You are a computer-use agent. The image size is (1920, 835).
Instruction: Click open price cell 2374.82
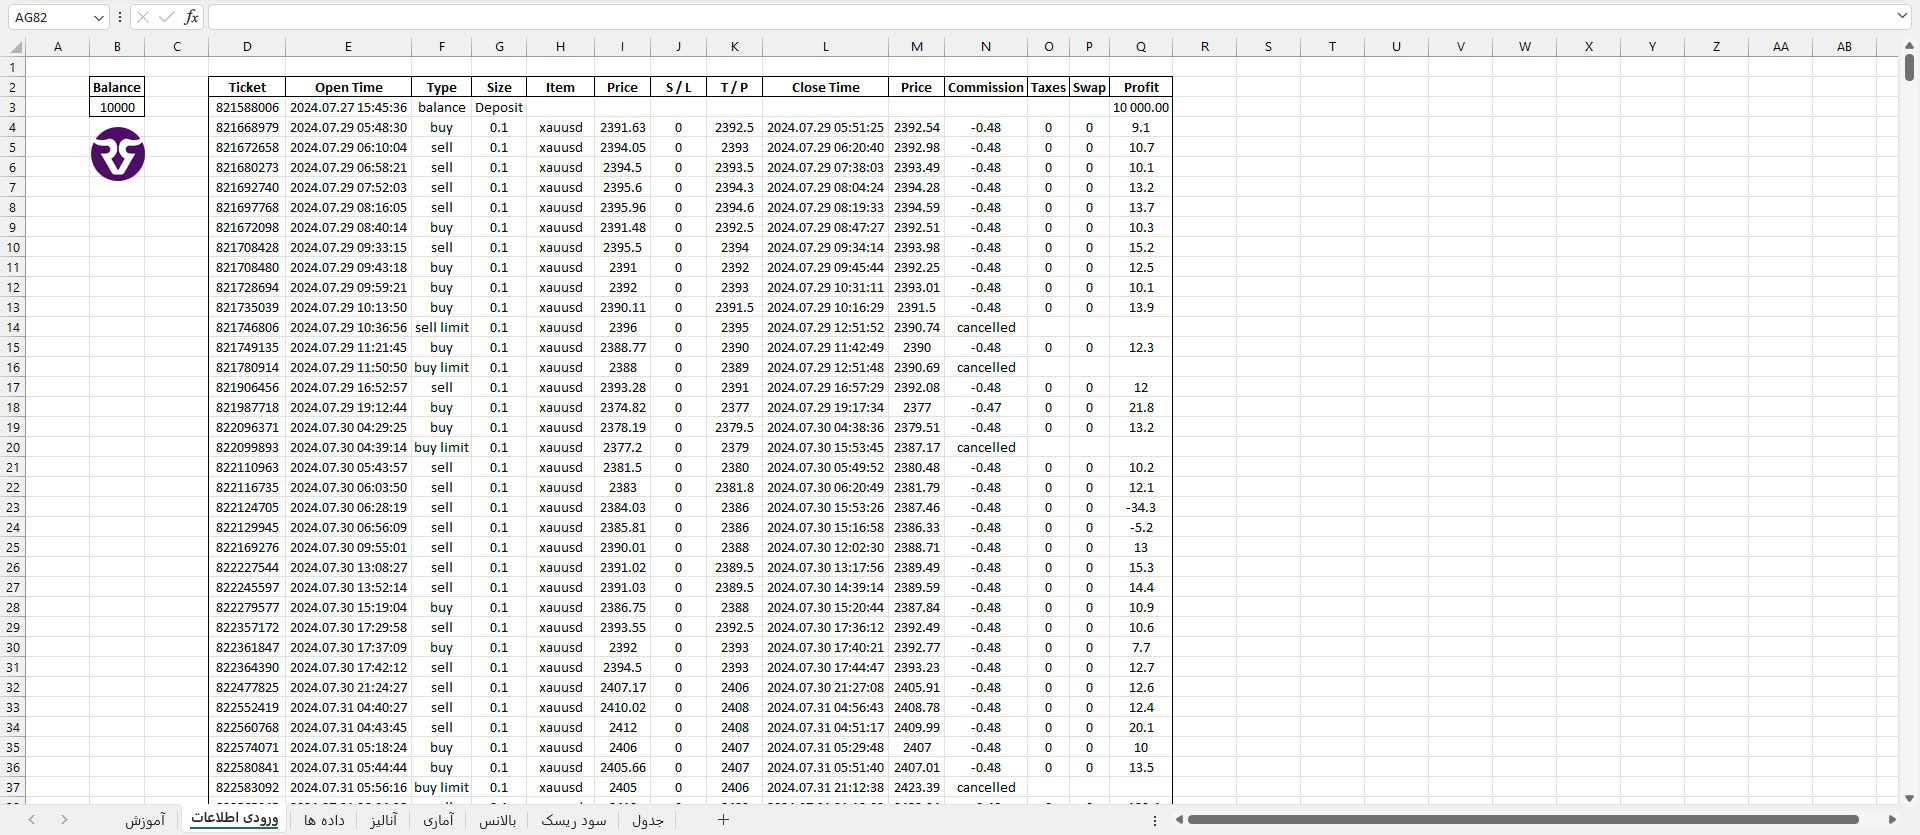(x=622, y=407)
